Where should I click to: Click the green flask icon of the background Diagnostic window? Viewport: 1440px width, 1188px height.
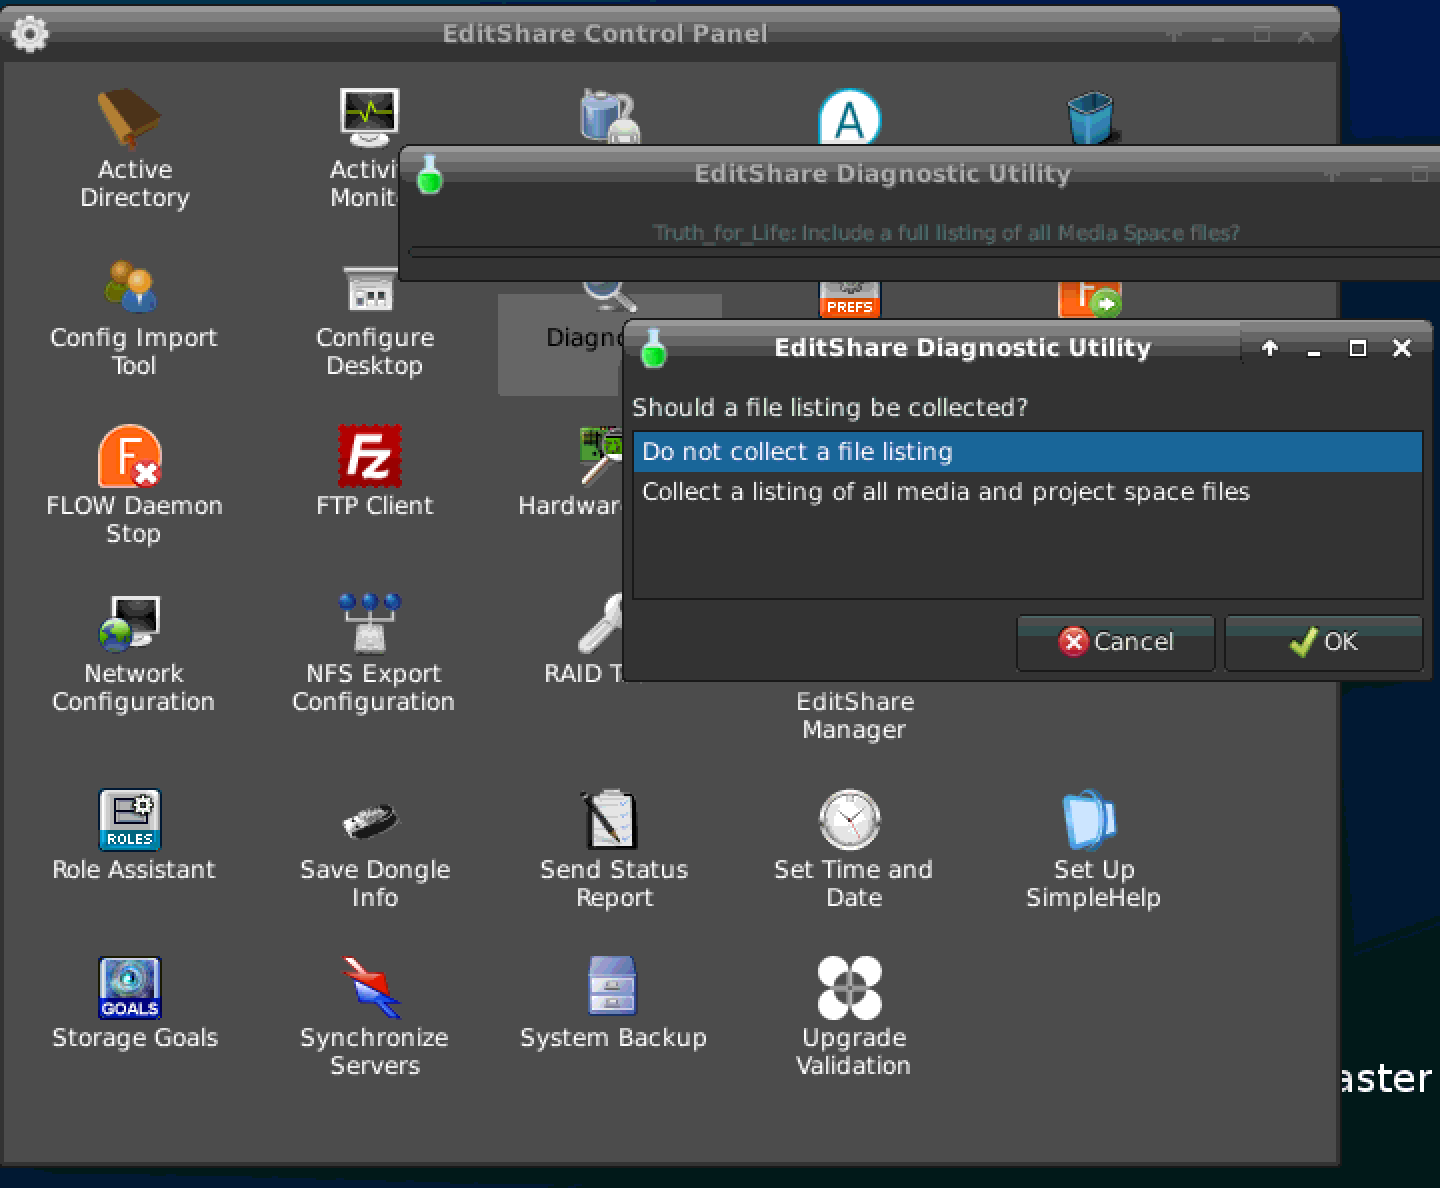coord(430,173)
